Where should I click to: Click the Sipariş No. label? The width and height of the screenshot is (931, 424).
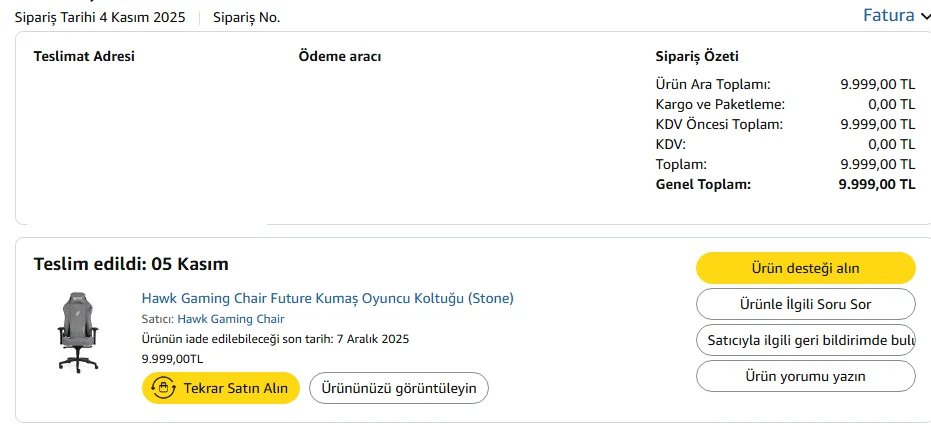tap(246, 18)
